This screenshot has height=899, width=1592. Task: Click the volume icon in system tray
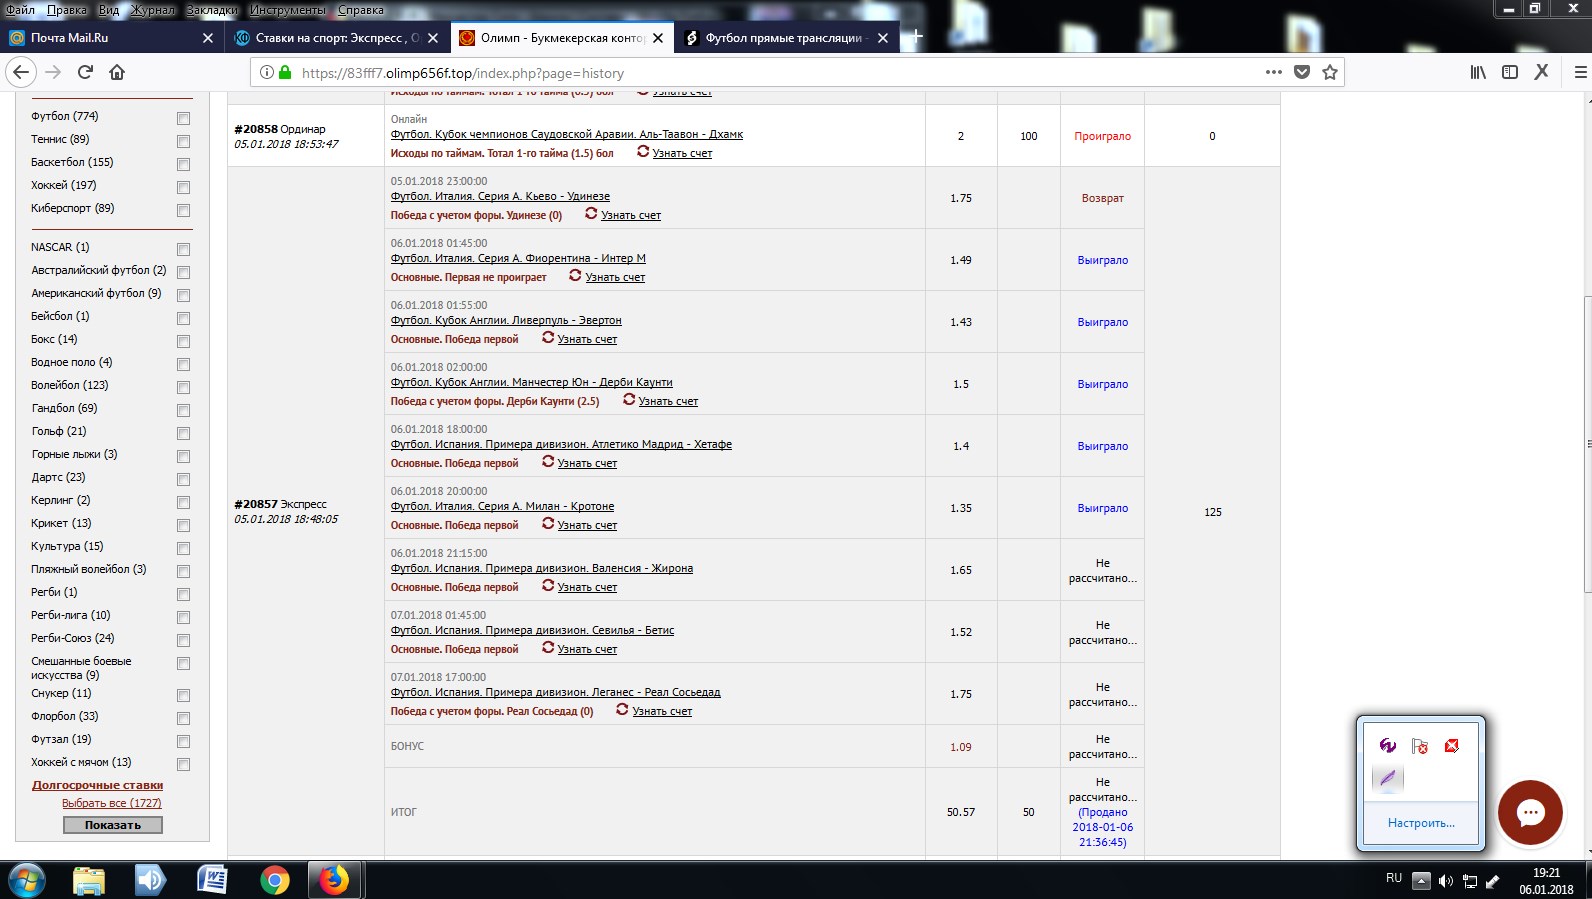[1445, 881]
